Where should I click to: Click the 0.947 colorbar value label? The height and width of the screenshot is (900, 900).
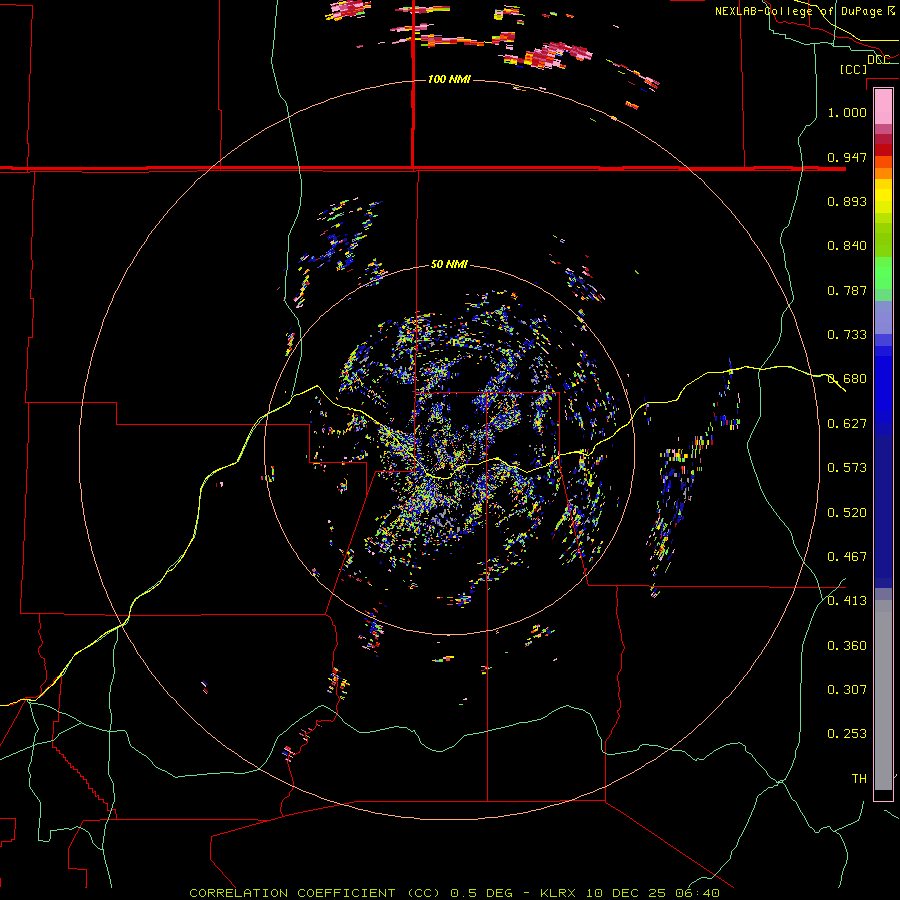click(x=847, y=157)
